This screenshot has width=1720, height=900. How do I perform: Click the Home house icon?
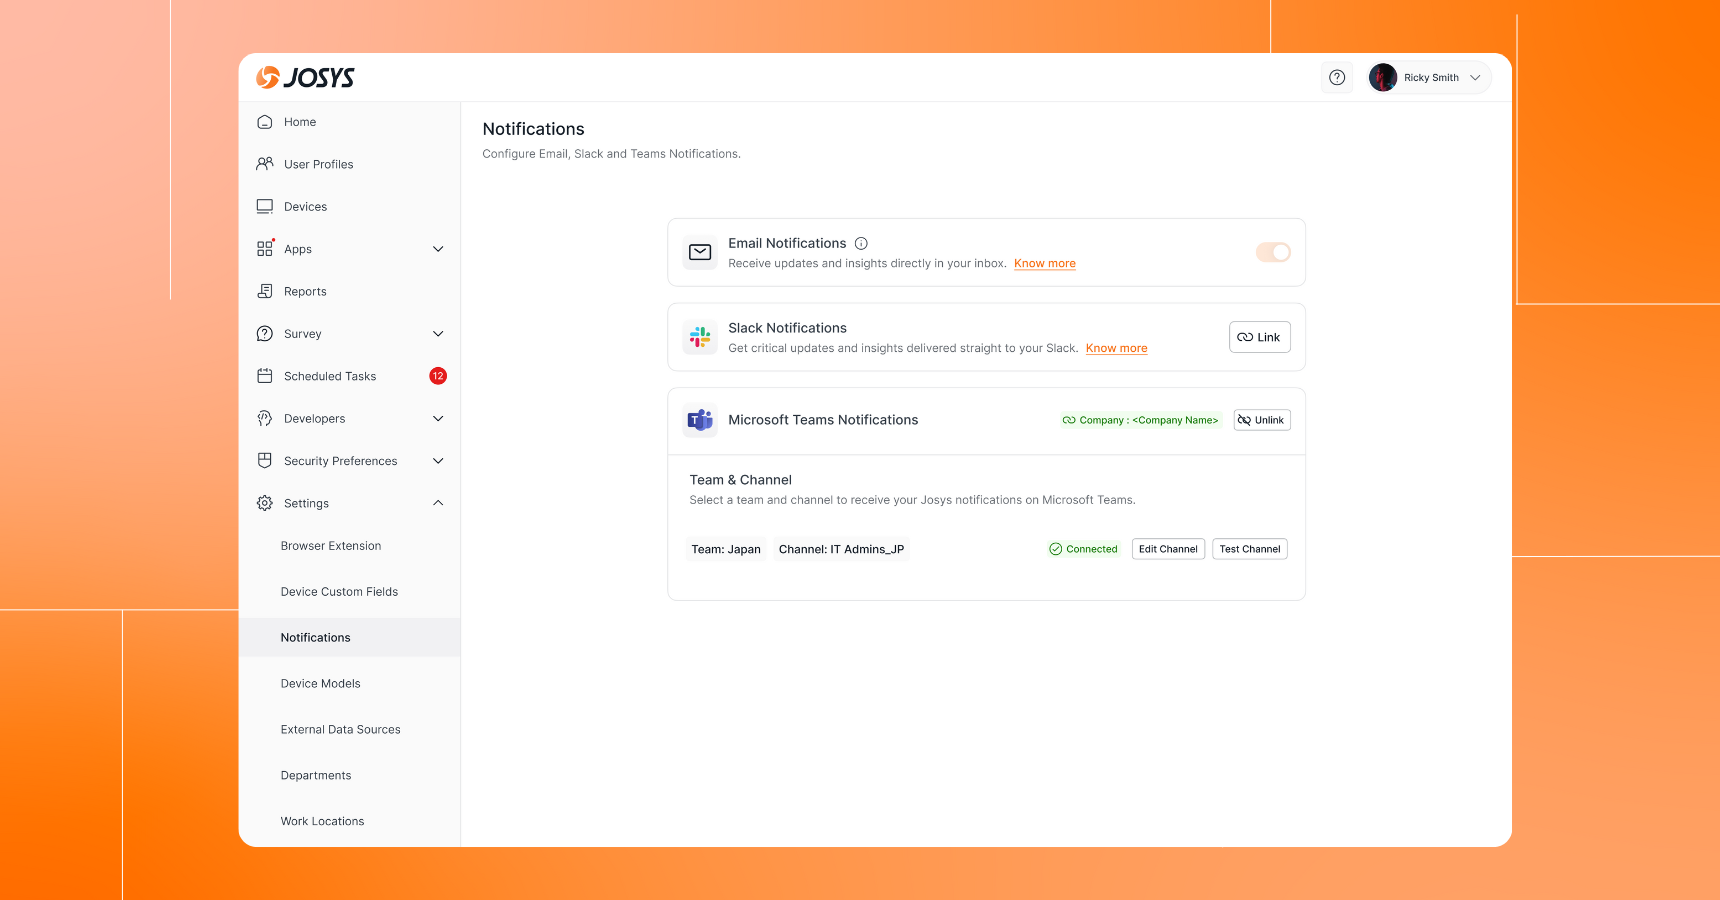[265, 122]
